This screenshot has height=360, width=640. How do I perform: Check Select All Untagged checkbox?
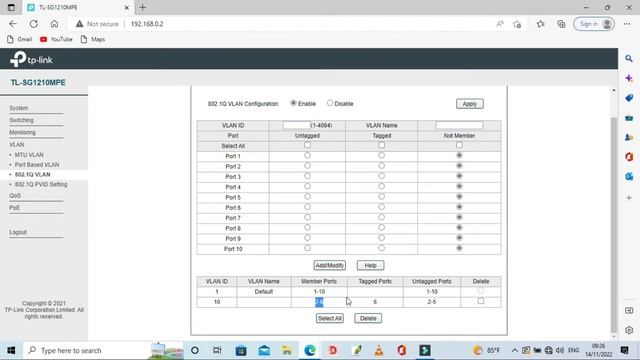click(x=307, y=145)
